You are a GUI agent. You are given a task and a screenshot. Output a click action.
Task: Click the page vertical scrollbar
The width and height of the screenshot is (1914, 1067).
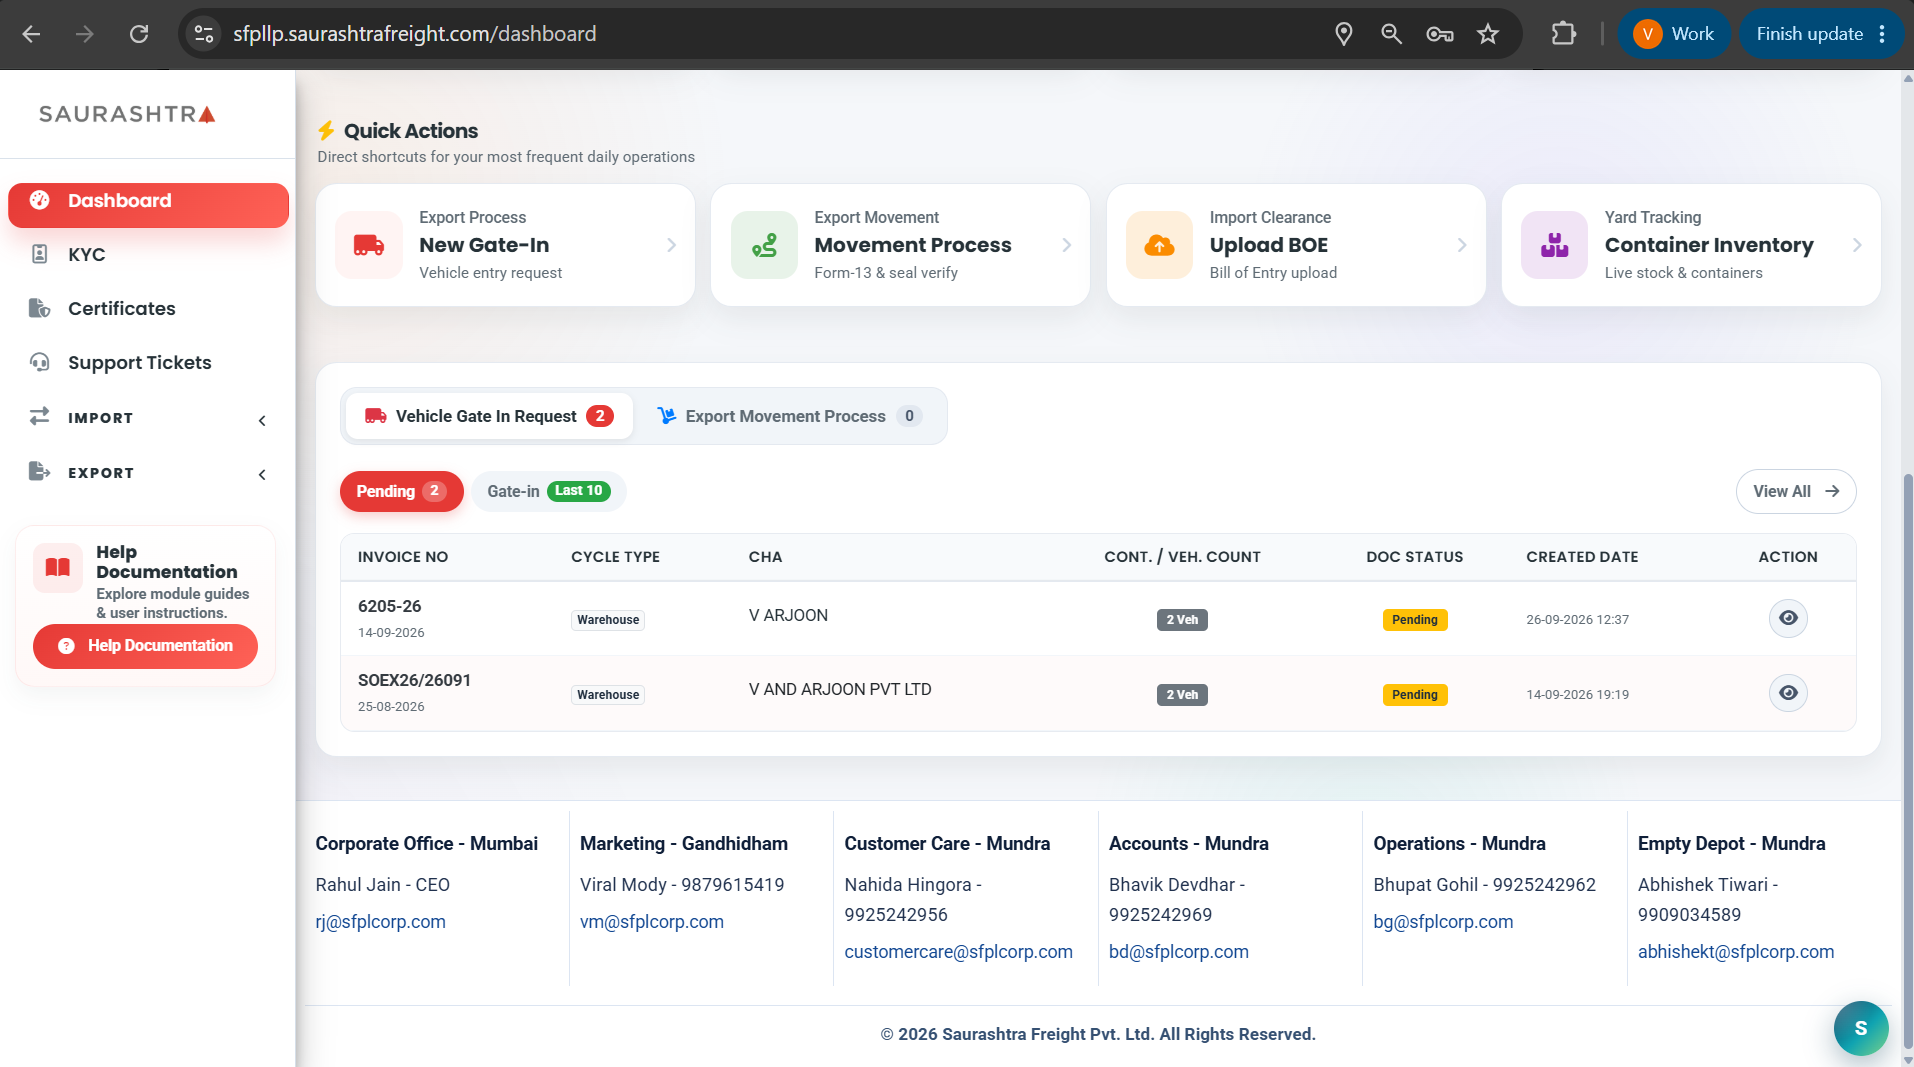(1907, 760)
